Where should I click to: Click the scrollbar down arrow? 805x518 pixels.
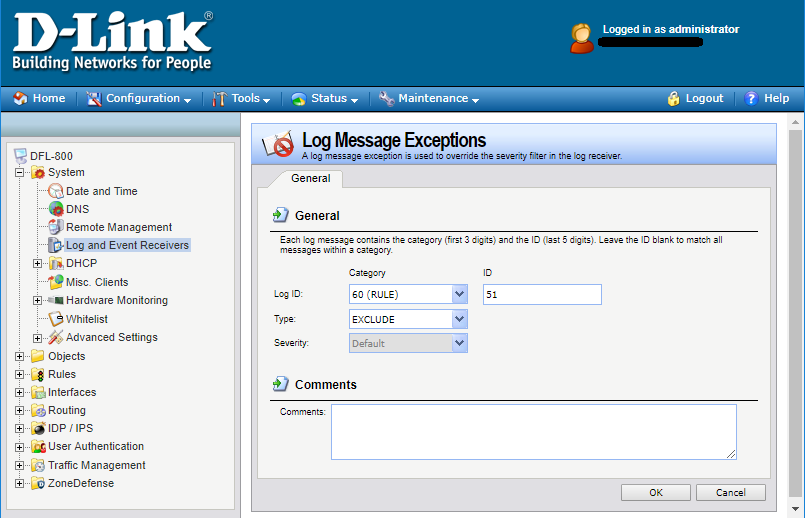(795, 509)
